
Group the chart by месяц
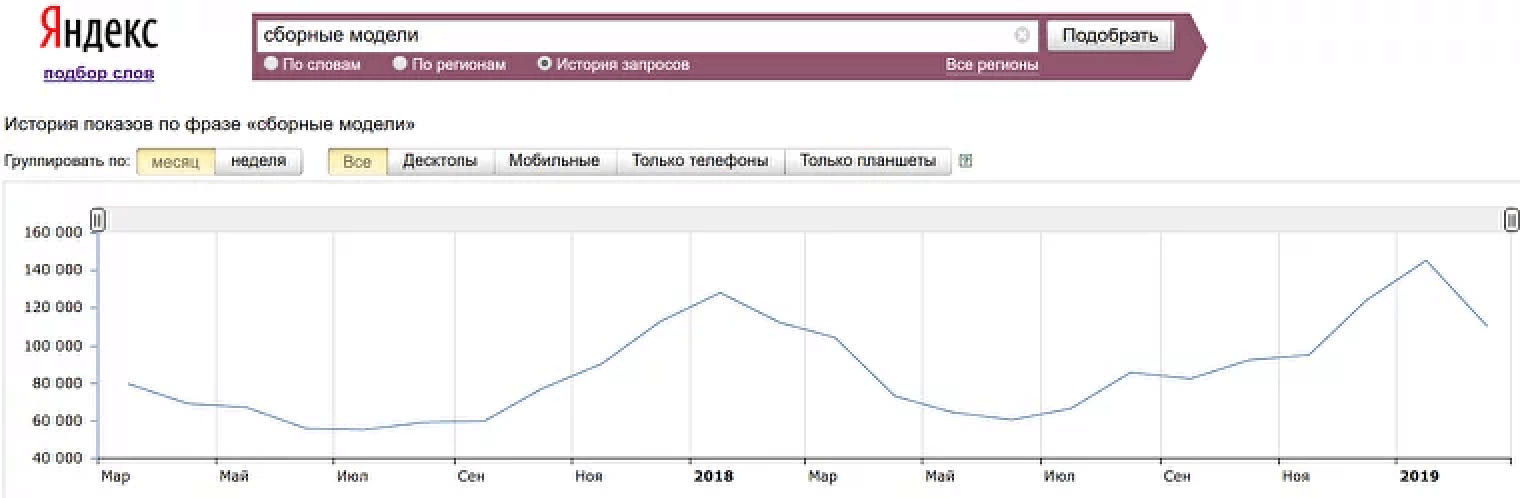point(175,161)
